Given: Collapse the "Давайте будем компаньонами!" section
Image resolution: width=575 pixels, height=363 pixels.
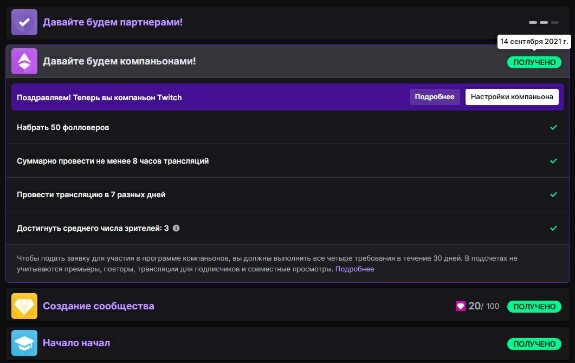Looking at the screenshot, I should [x=288, y=61].
